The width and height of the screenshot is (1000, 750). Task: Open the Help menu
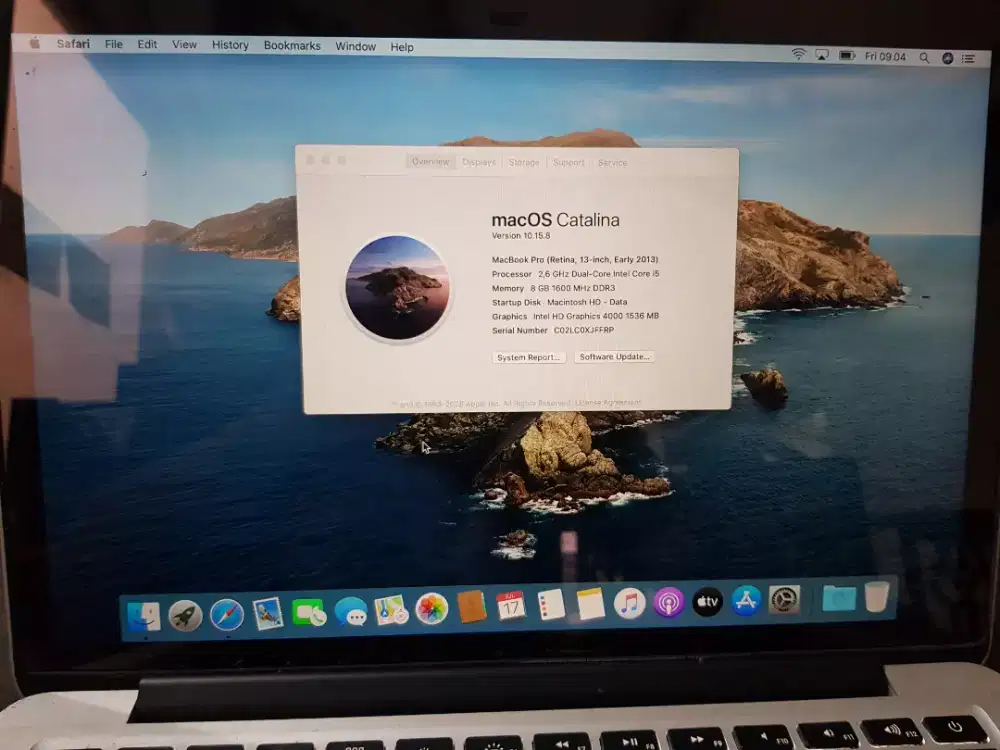coord(402,47)
